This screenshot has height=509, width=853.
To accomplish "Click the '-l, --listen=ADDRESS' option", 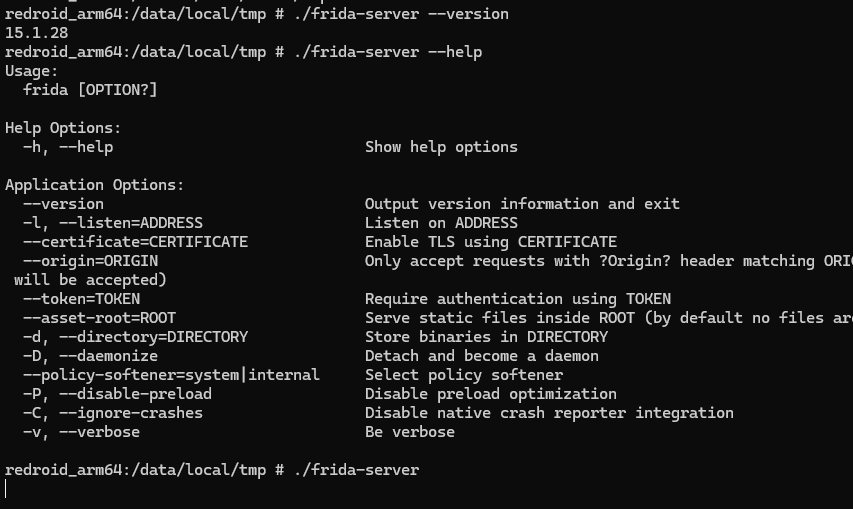I will [x=113, y=223].
